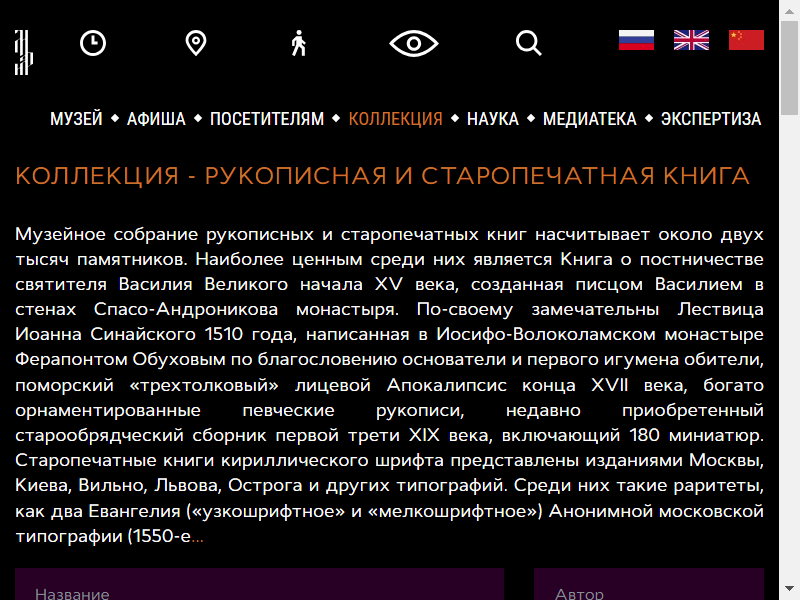Open the location map pin icon
This screenshot has width=800, height=600.
196,43
